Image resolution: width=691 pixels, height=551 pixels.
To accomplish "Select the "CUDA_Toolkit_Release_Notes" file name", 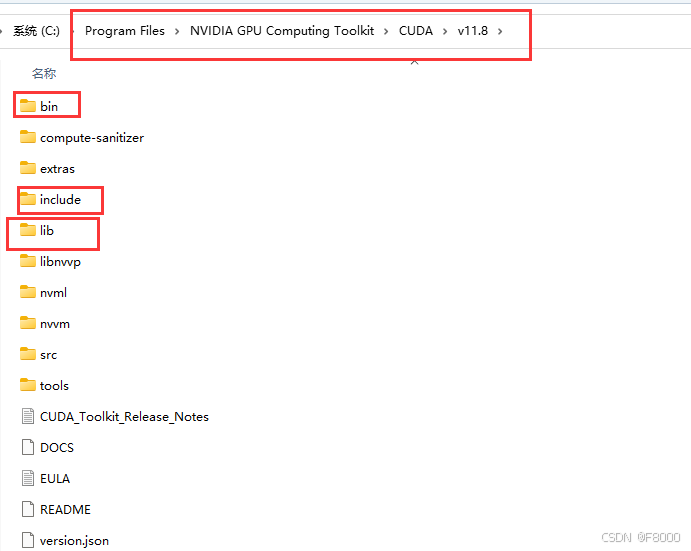I will tap(124, 417).
